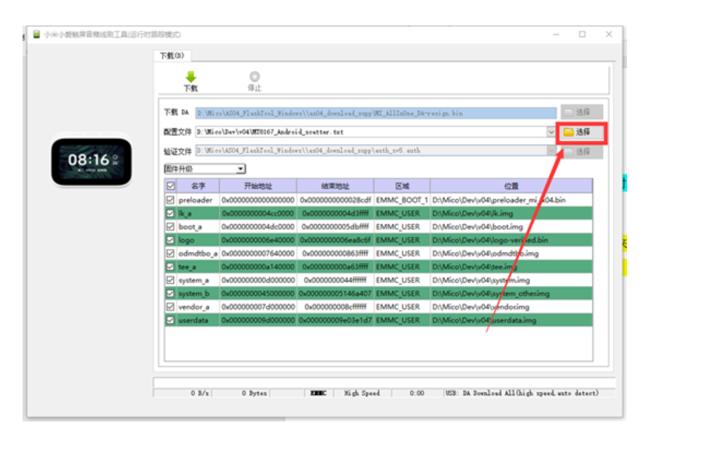Click USB DA Download All status text

(522, 393)
